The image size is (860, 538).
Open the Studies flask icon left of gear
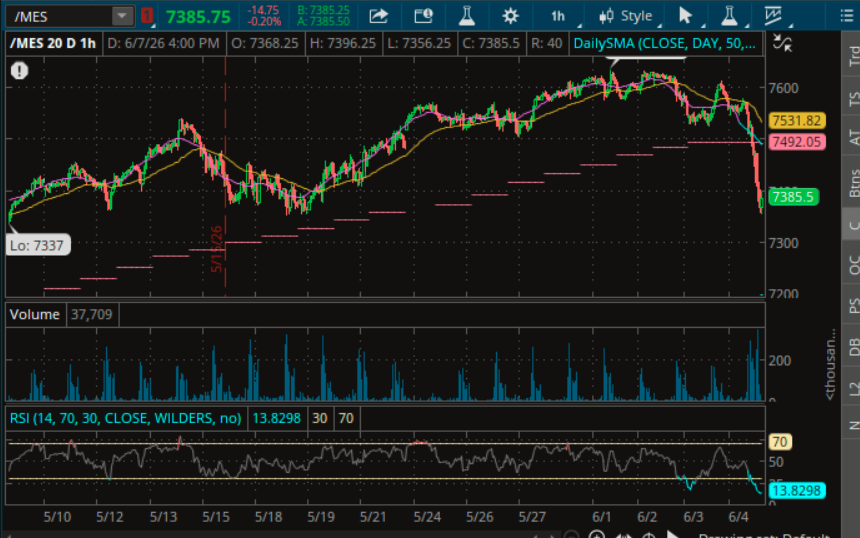(467, 16)
